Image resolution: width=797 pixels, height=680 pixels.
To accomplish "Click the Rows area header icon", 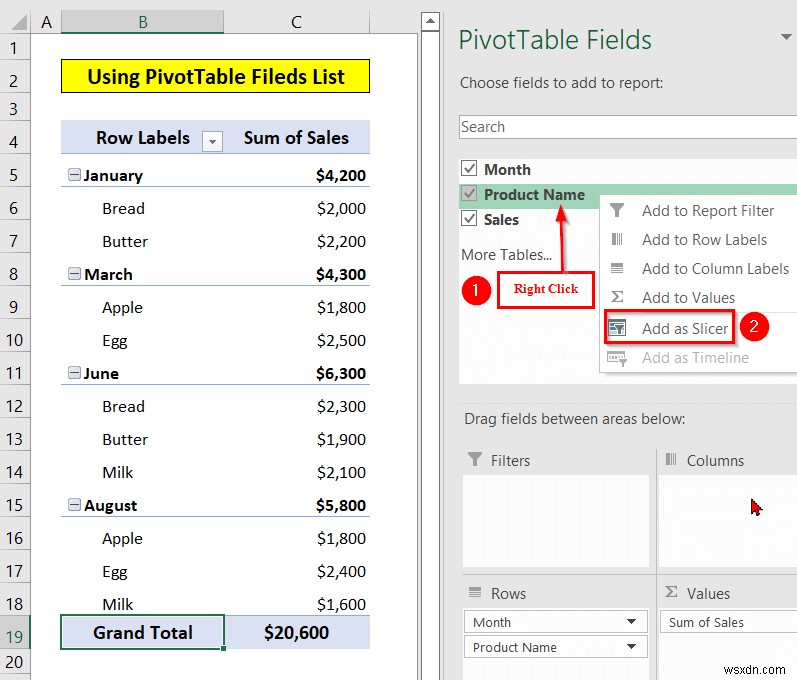I will [x=475, y=592].
